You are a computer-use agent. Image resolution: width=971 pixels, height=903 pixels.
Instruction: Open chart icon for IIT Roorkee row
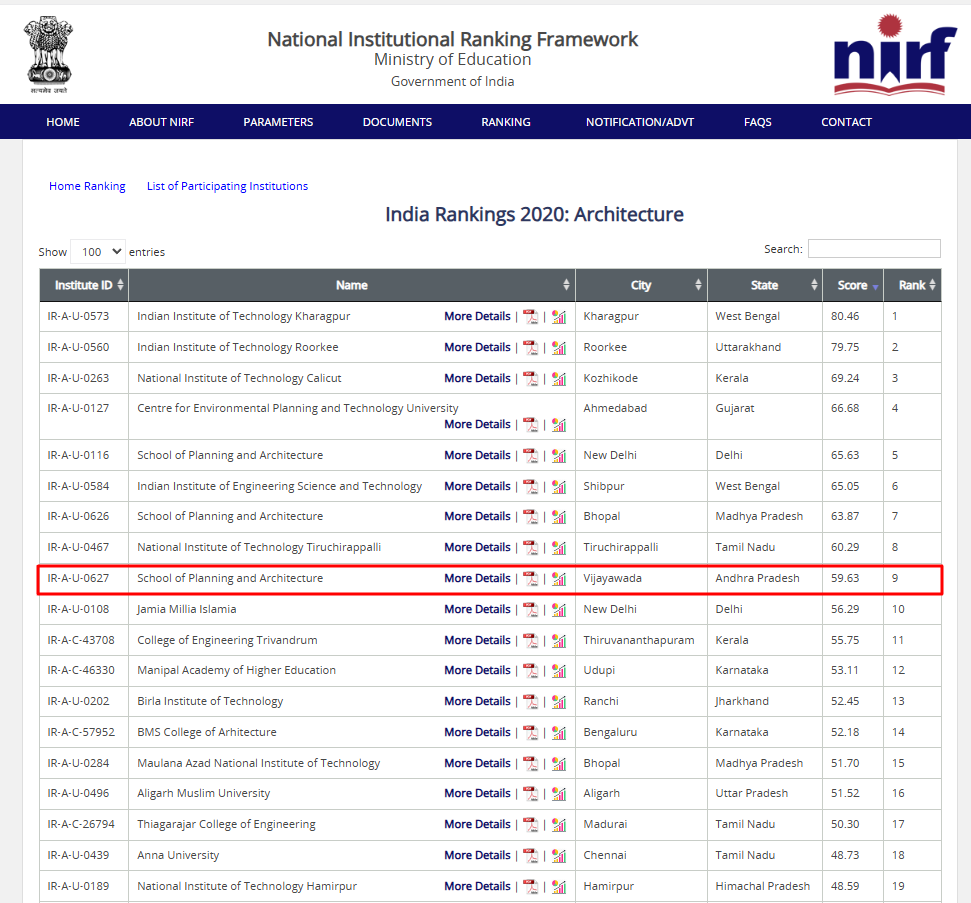[559, 347]
